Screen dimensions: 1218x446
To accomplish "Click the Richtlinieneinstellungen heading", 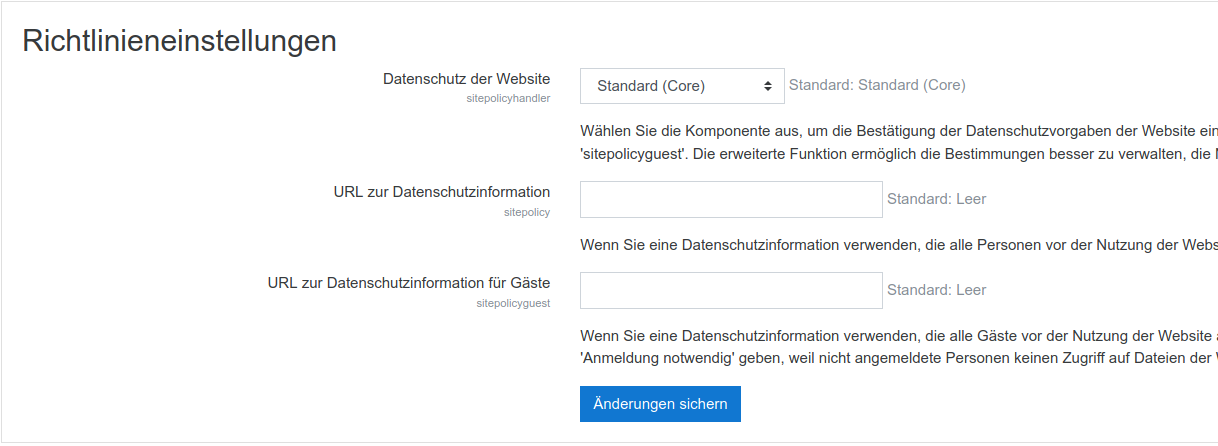I will [x=179, y=41].
